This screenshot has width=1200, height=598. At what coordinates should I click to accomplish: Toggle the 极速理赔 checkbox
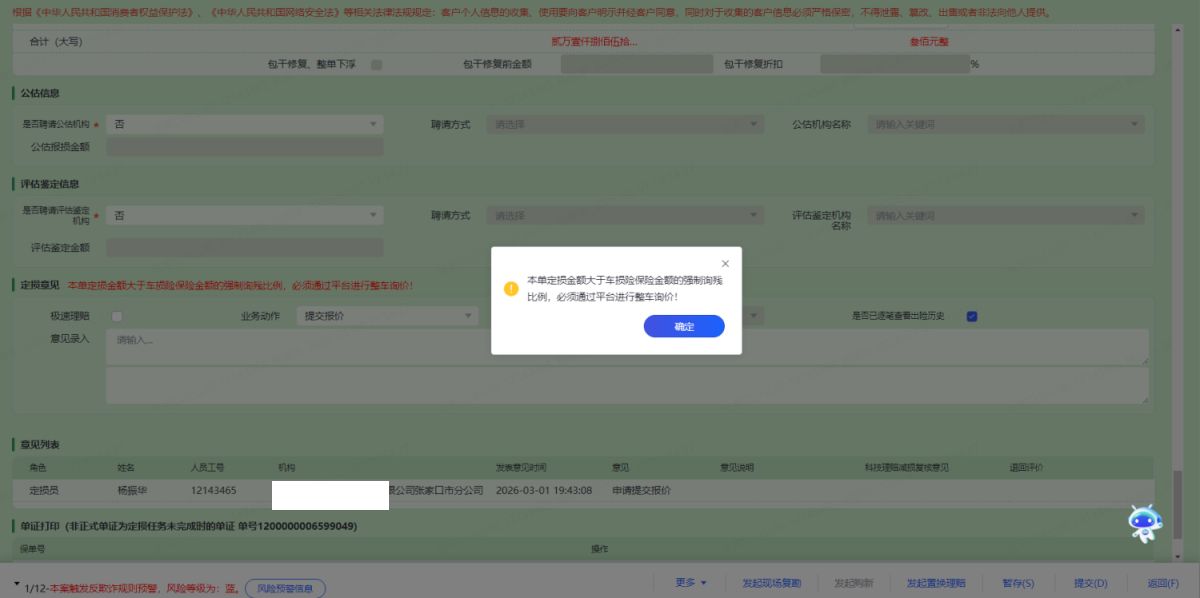tap(117, 316)
